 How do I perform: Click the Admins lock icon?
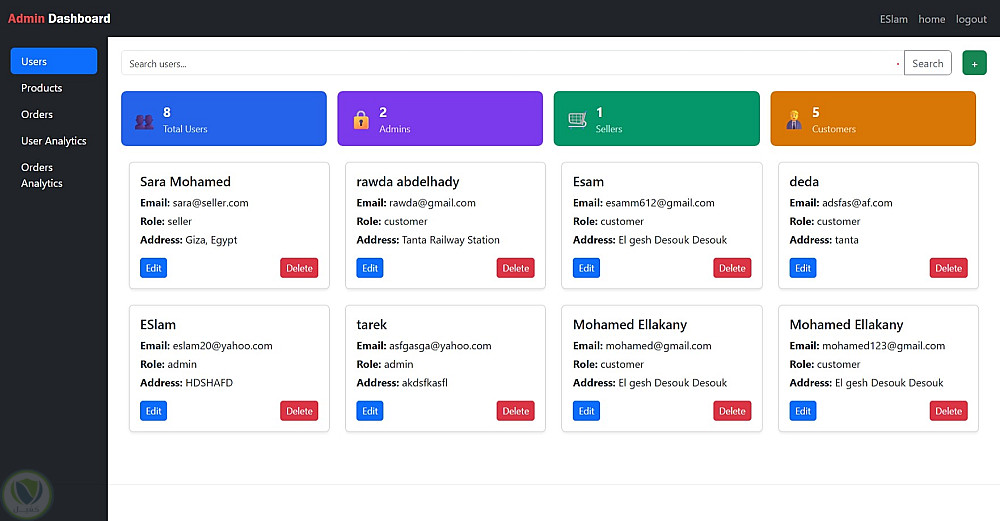(x=361, y=121)
